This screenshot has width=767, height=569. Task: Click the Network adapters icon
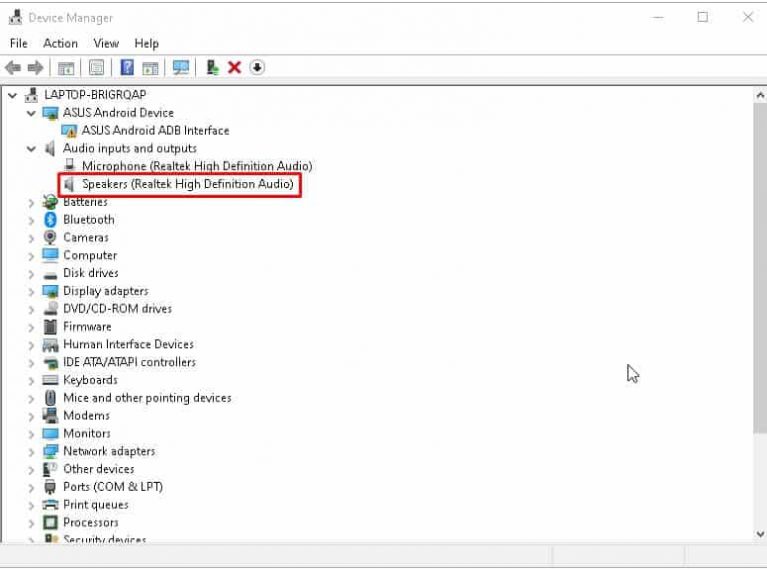50,451
